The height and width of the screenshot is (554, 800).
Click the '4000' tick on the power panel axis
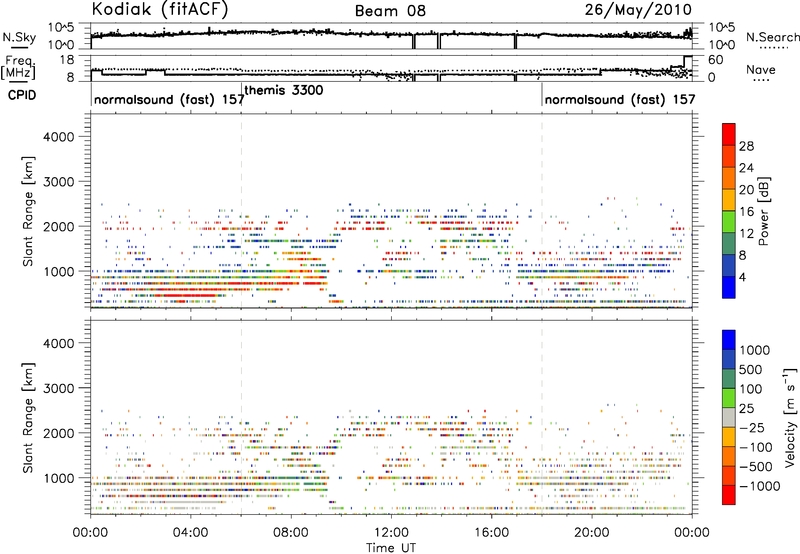click(x=59, y=137)
